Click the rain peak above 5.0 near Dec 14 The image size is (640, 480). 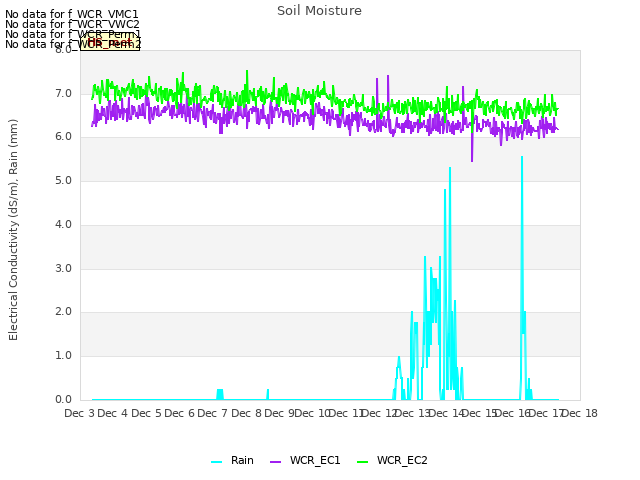pos(450,169)
